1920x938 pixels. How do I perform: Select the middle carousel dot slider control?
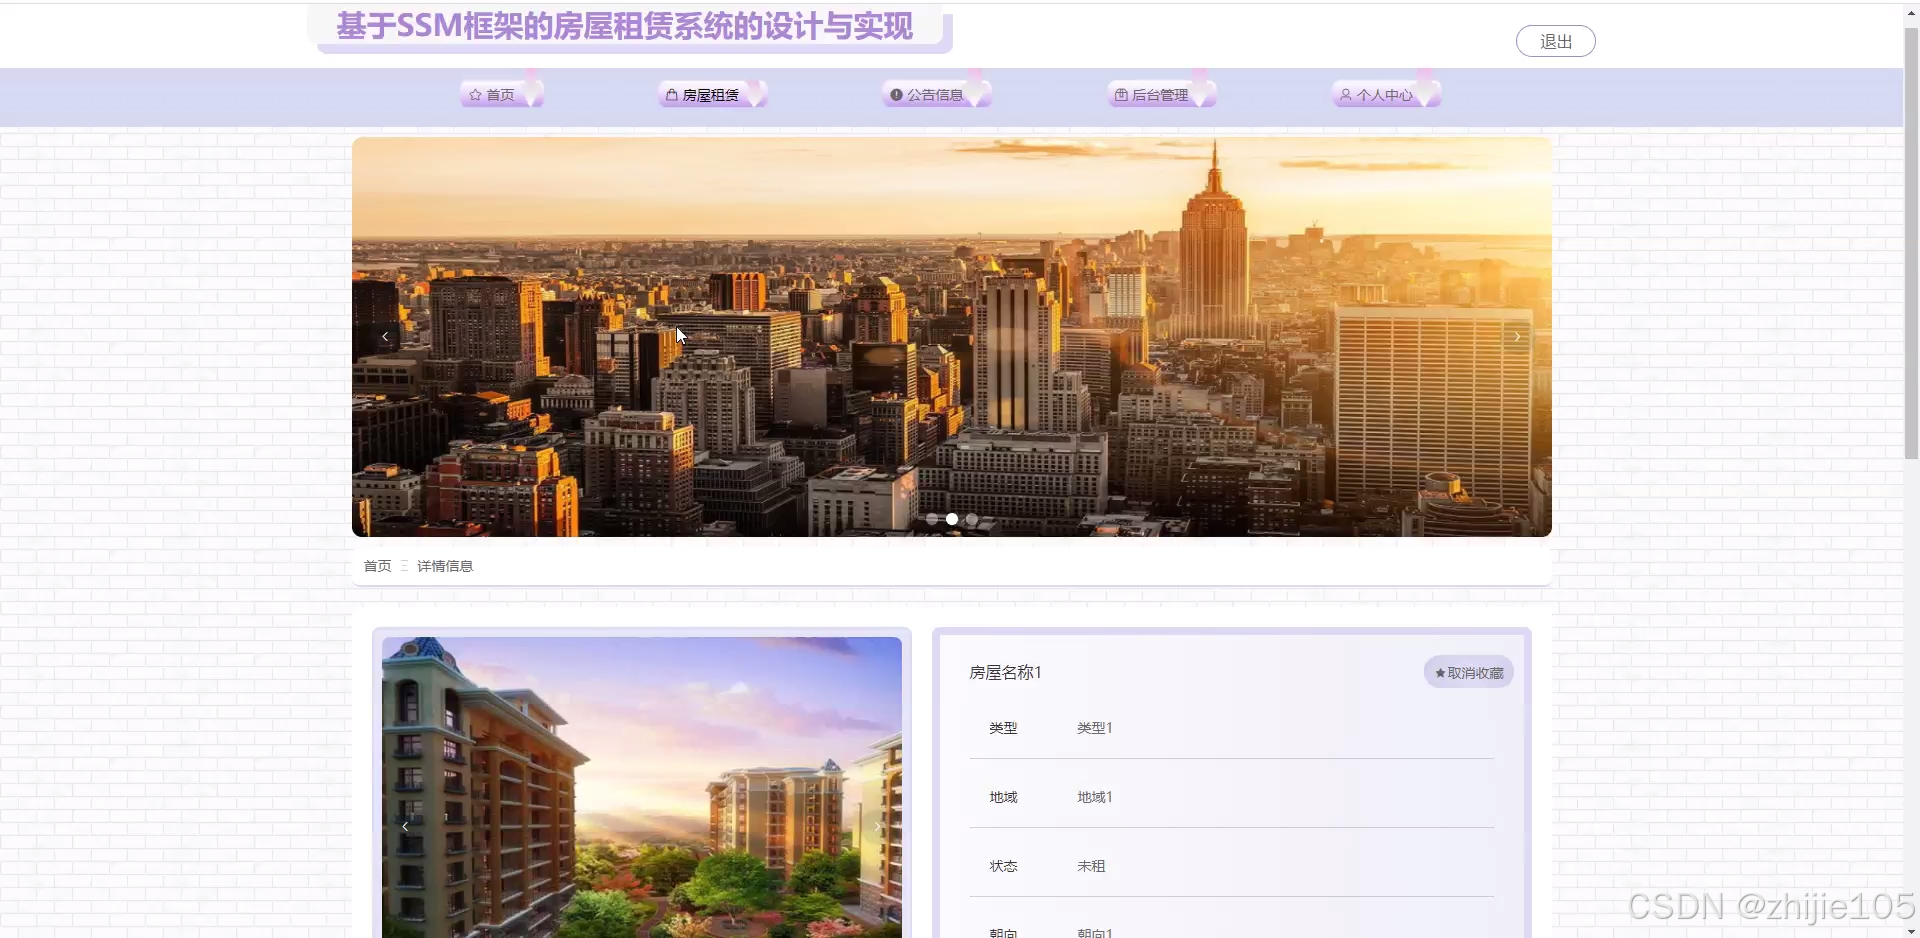click(x=952, y=519)
